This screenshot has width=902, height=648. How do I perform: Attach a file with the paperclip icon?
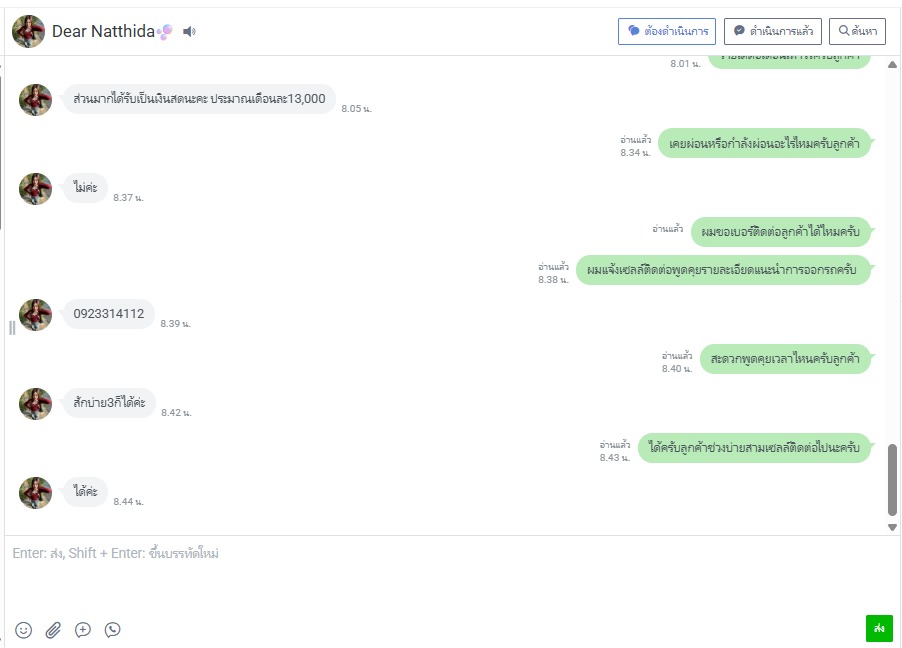53,630
